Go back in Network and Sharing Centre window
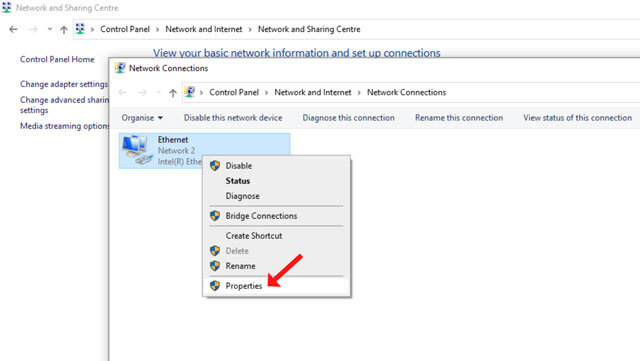Screen dimensions: 640x361 pyautogui.click(x=13, y=29)
